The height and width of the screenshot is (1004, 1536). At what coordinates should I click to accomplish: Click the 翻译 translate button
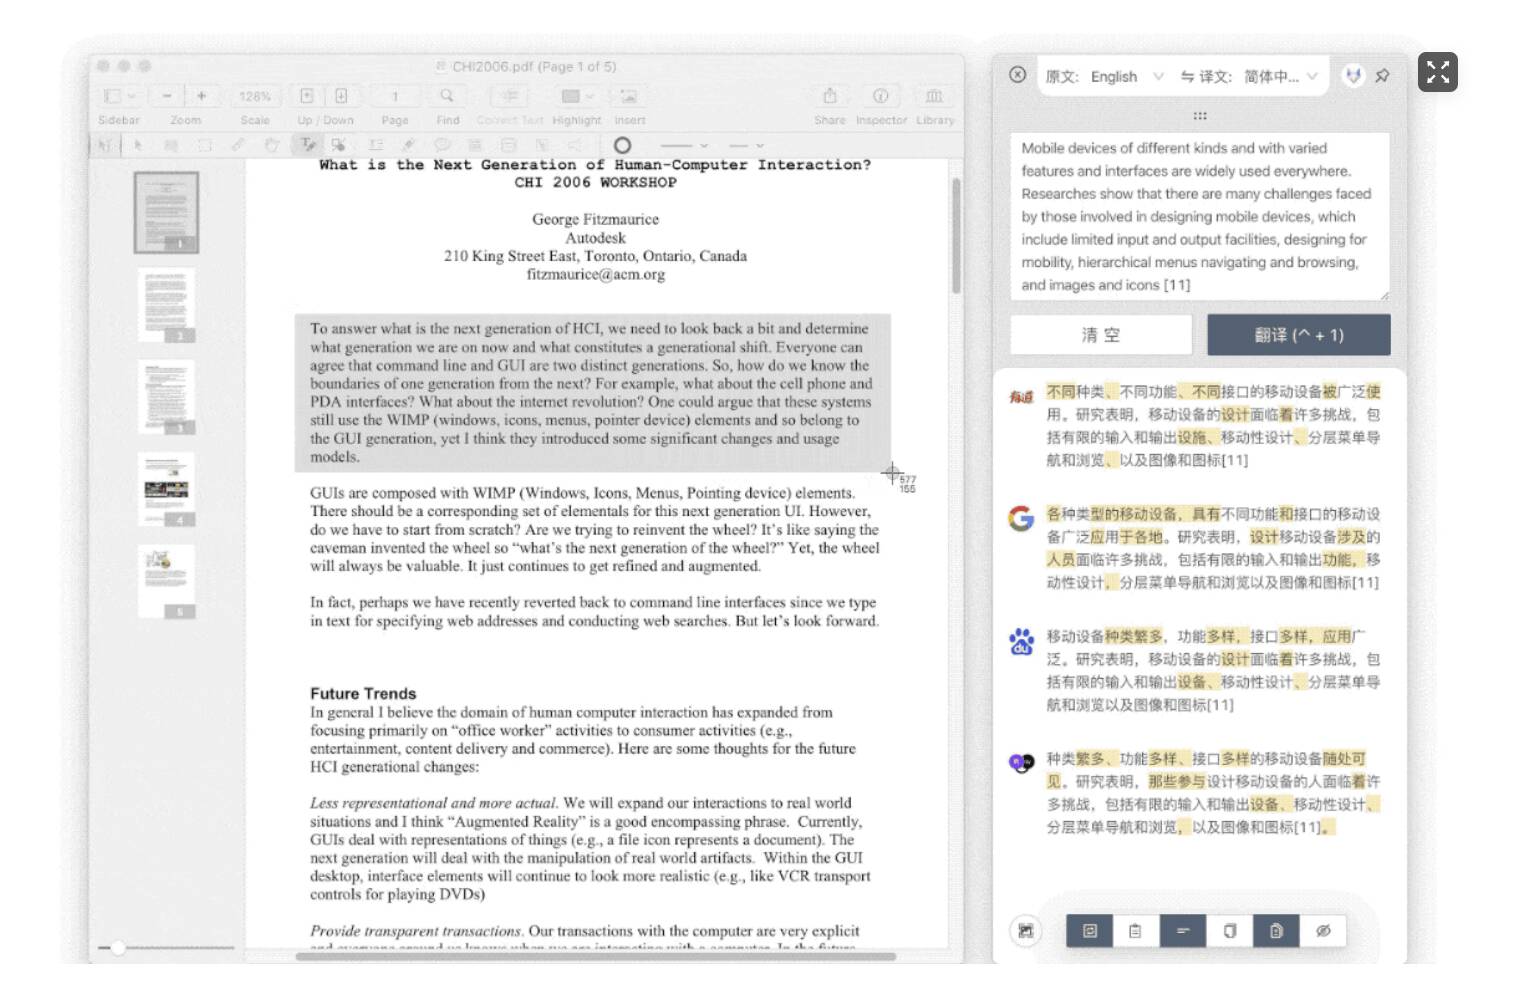pyautogui.click(x=1299, y=335)
